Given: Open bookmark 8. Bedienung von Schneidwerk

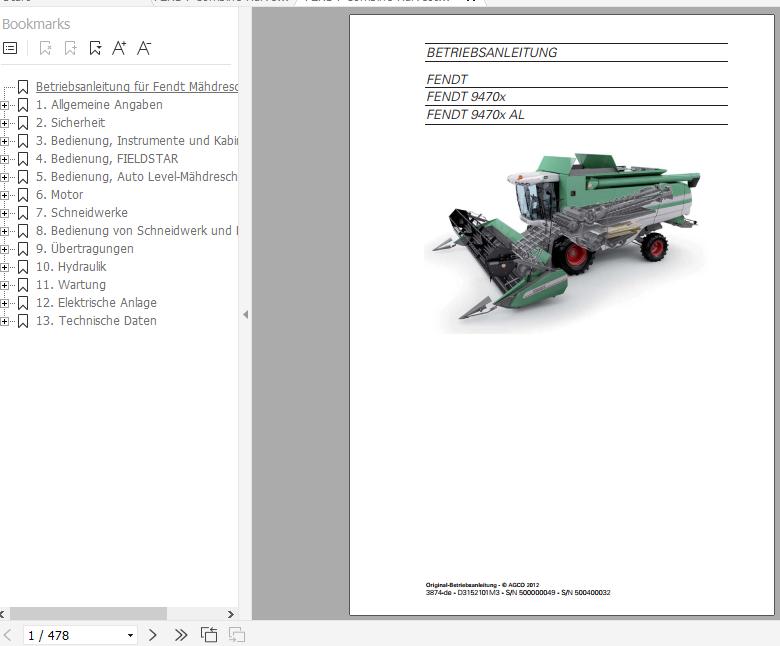Looking at the screenshot, I should click(137, 231).
